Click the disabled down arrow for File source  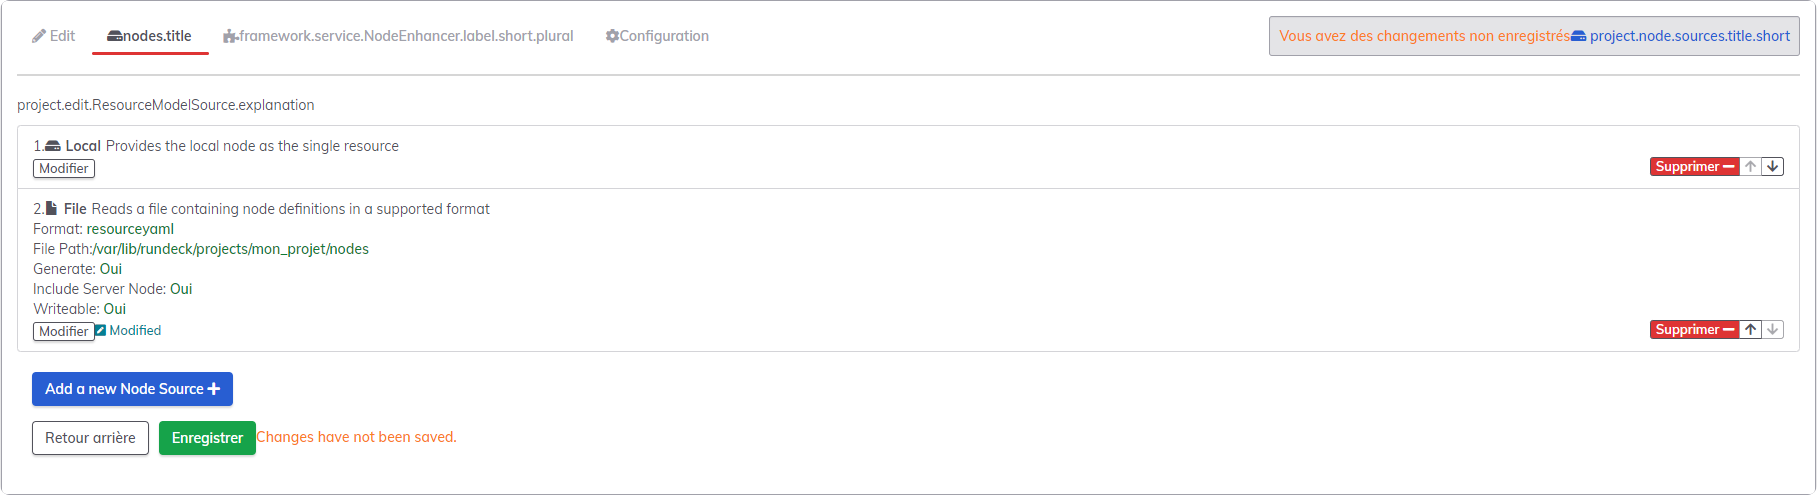click(x=1772, y=330)
